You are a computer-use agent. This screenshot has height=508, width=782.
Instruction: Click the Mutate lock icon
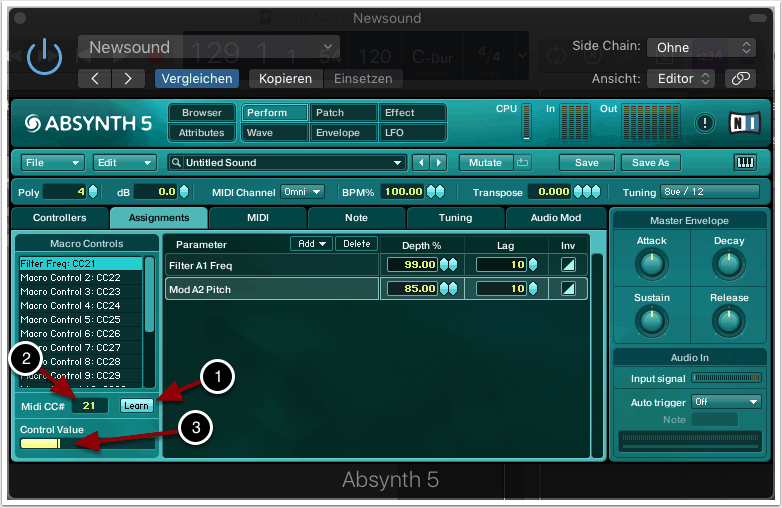pos(523,162)
